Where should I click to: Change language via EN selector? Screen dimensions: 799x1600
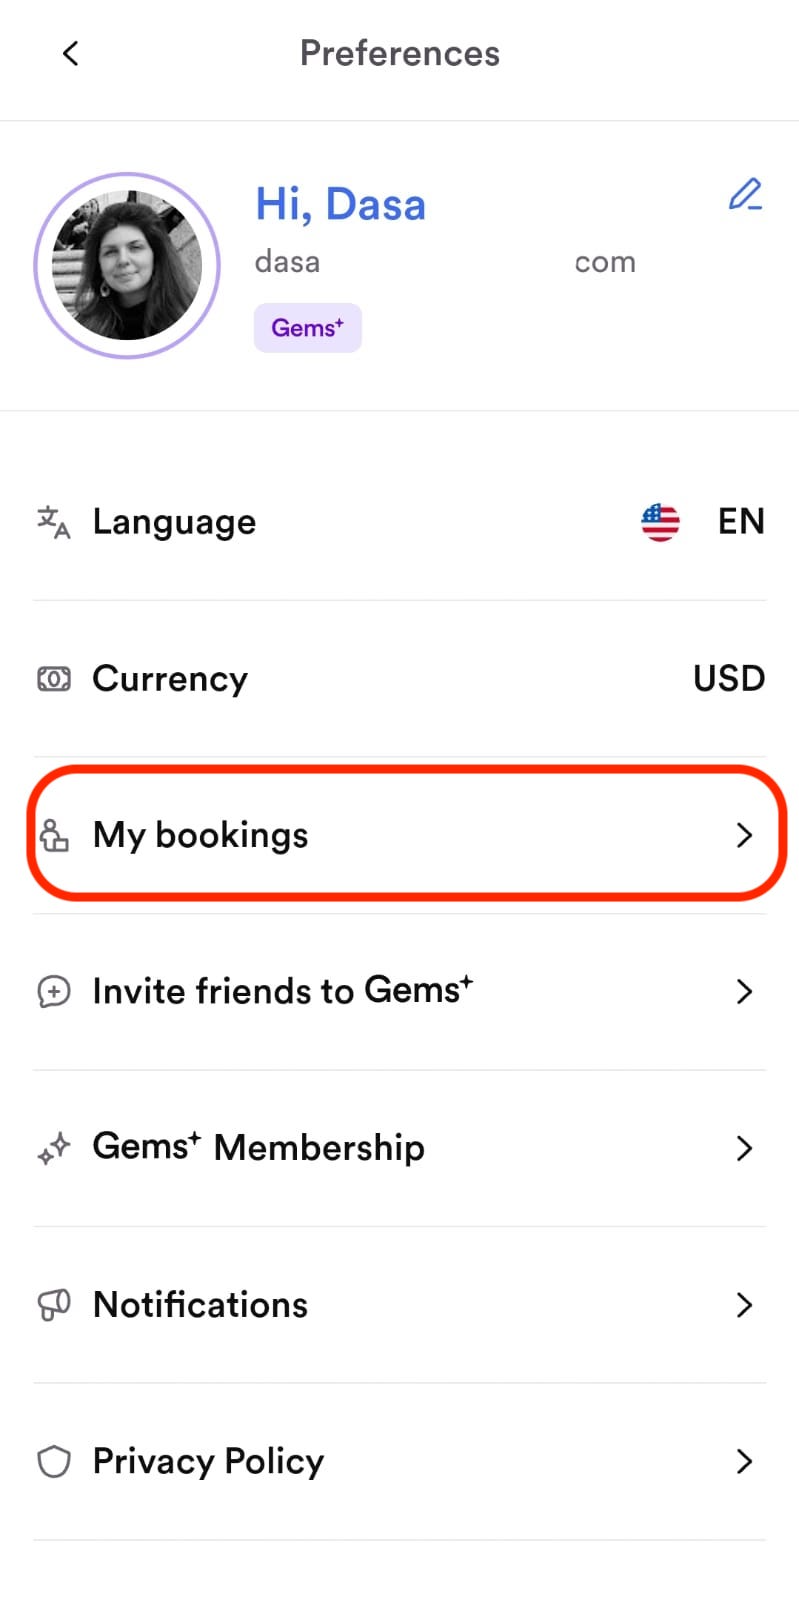[x=741, y=521]
